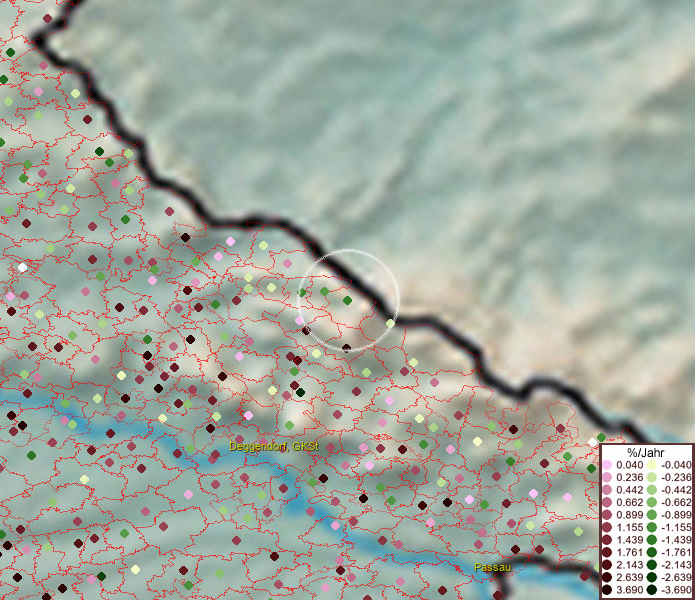Image resolution: width=695 pixels, height=600 pixels.
Task: Click the blackish-green point north of Deggendorf label
Action: pos(301,392)
